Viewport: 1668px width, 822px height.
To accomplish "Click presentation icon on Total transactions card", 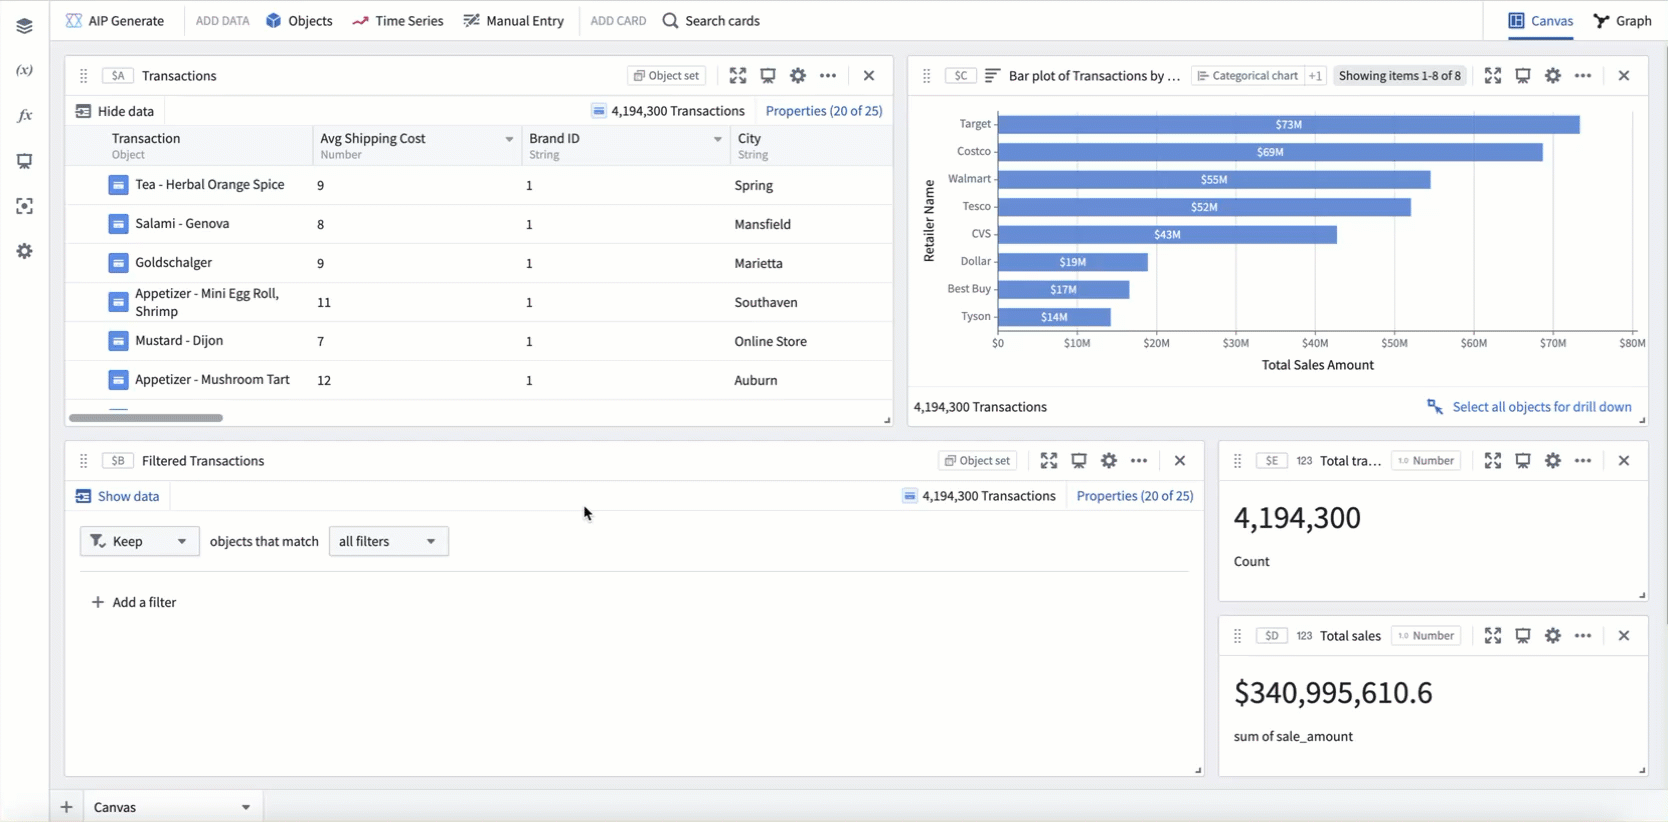I will point(1523,461).
